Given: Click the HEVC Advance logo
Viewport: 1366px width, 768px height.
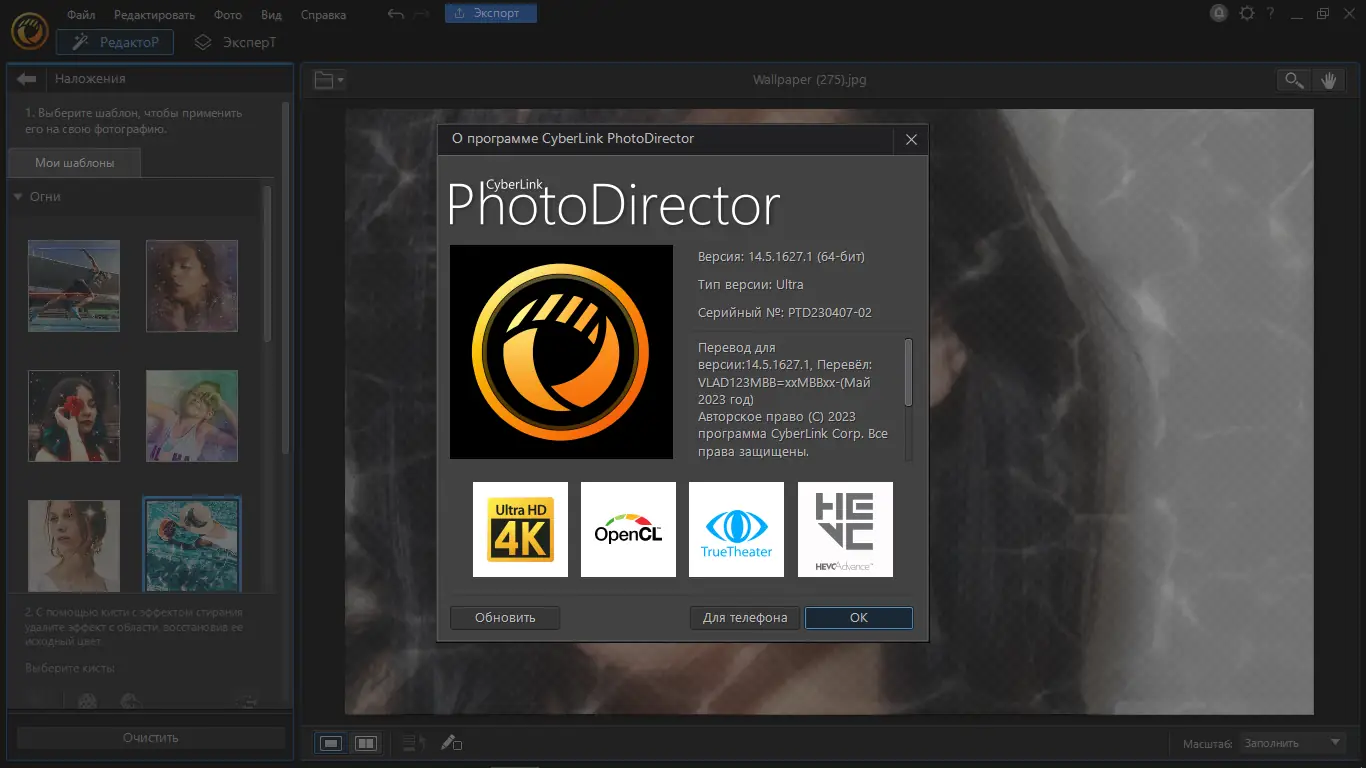Looking at the screenshot, I should (x=845, y=529).
